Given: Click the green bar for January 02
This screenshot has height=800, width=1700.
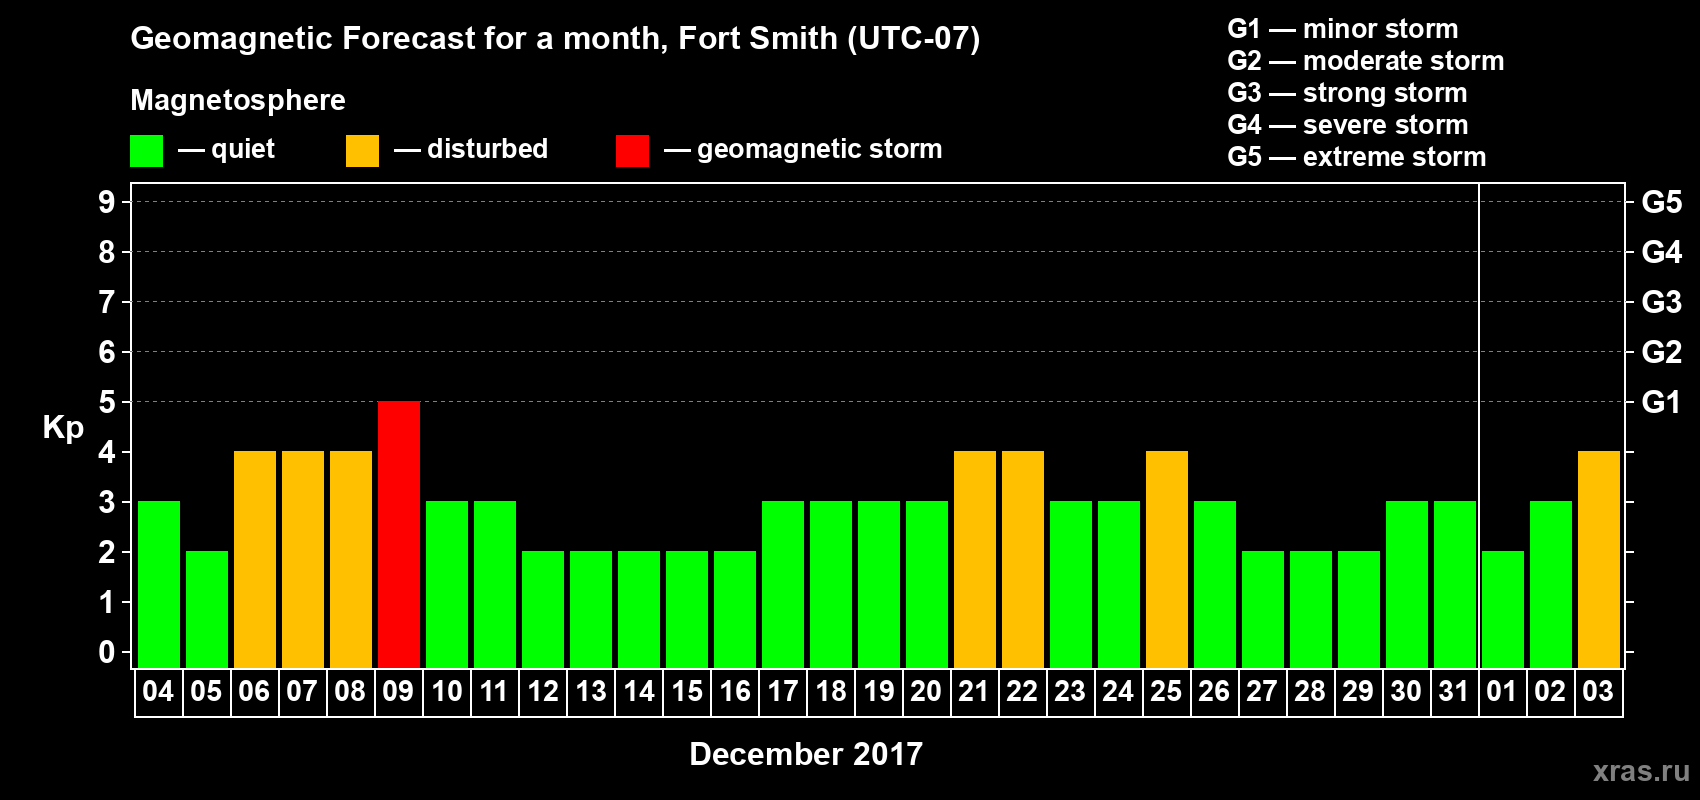Looking at the screenshot, I should 1551,584.
